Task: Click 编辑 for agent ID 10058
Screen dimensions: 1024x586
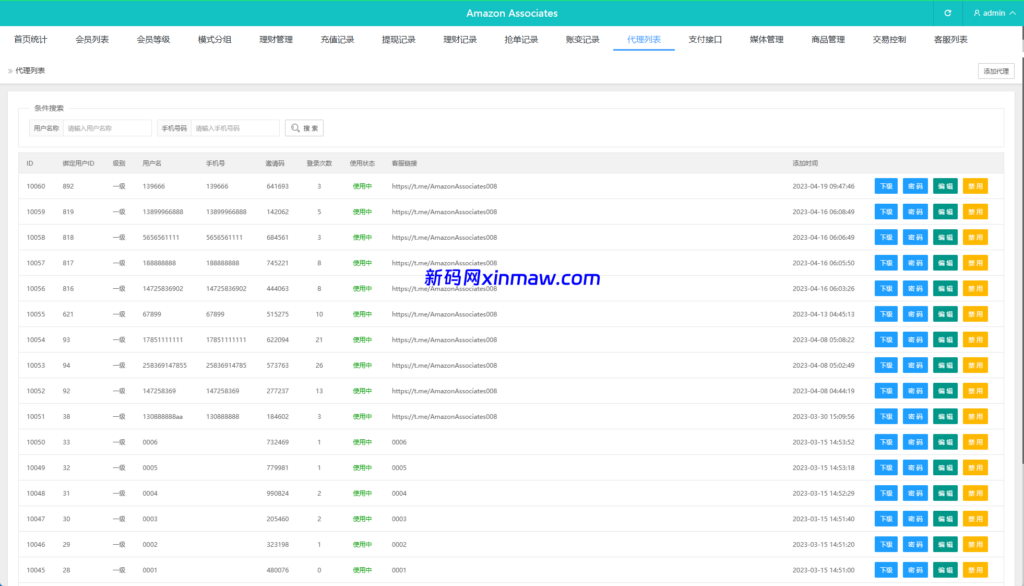Action: 945,237
